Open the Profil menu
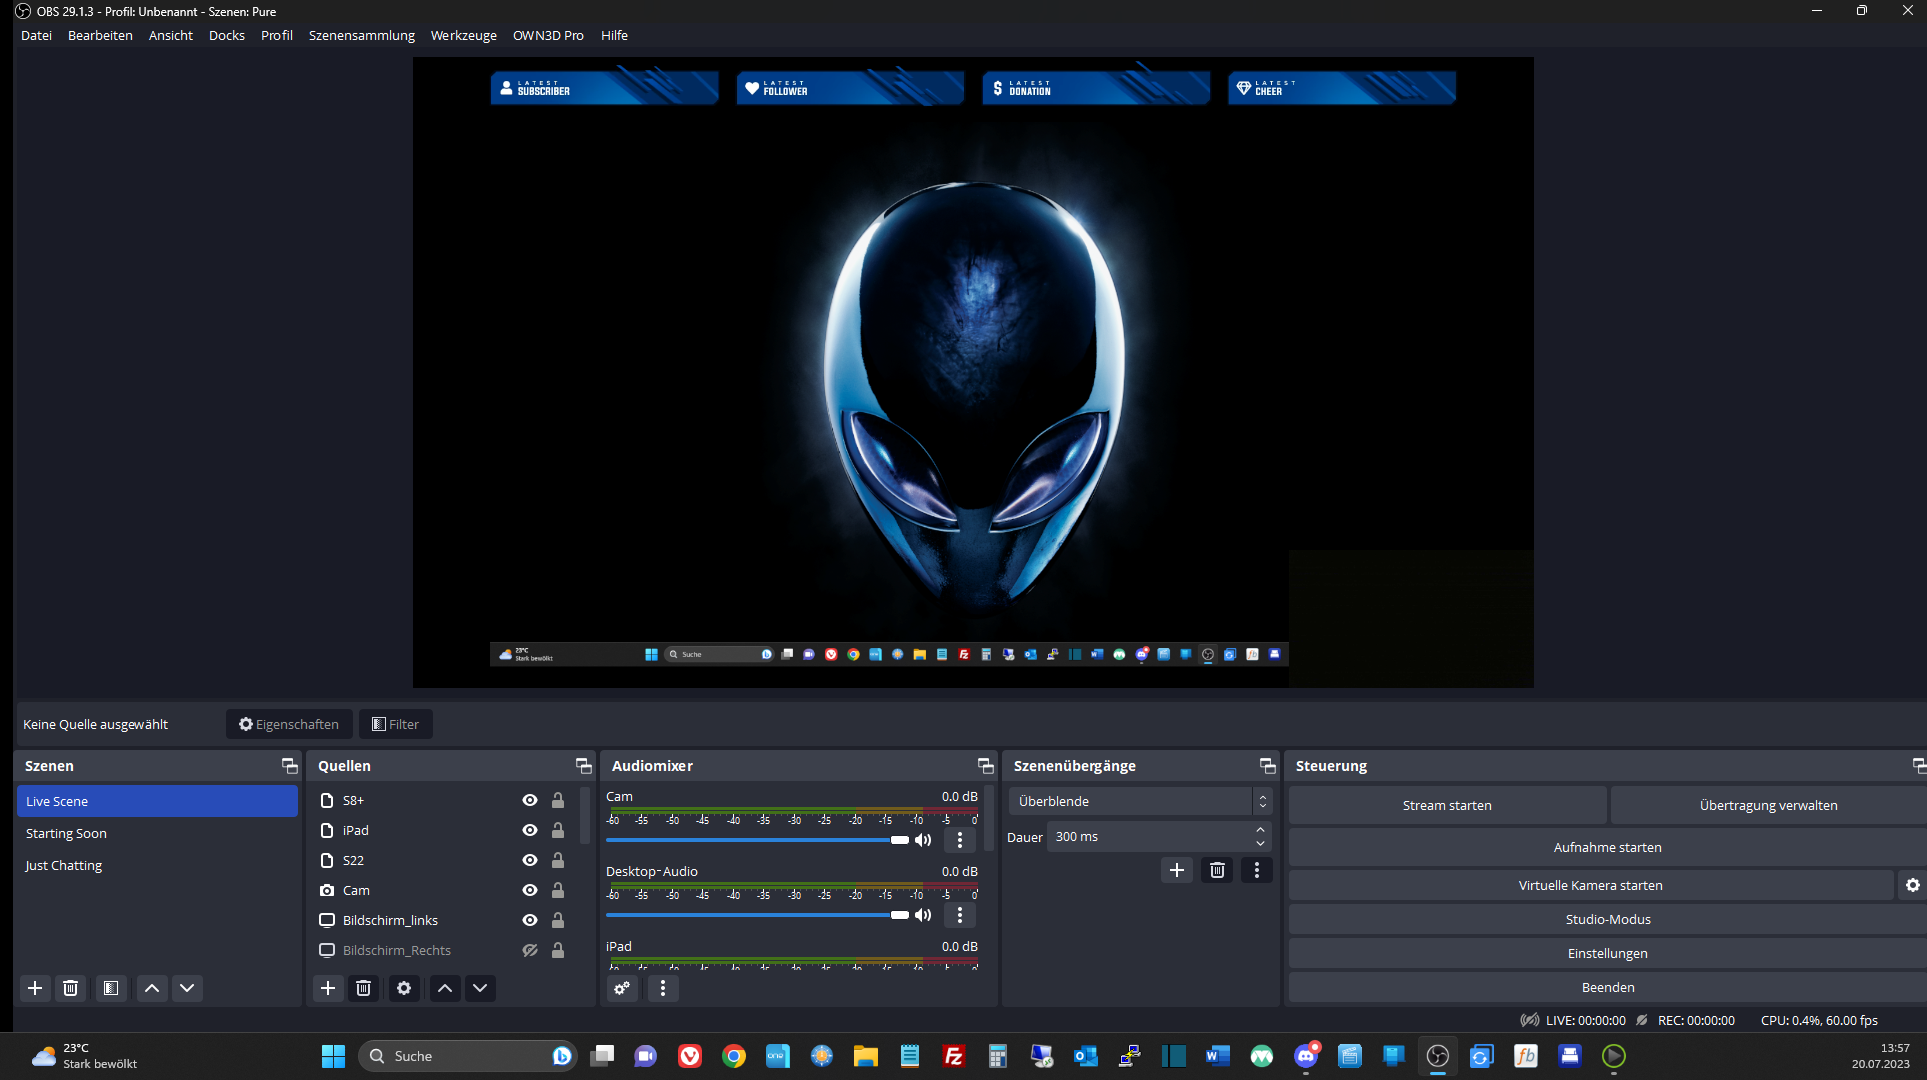Viewport: 1927px width, 1080px height. click(x=277, y=35)
